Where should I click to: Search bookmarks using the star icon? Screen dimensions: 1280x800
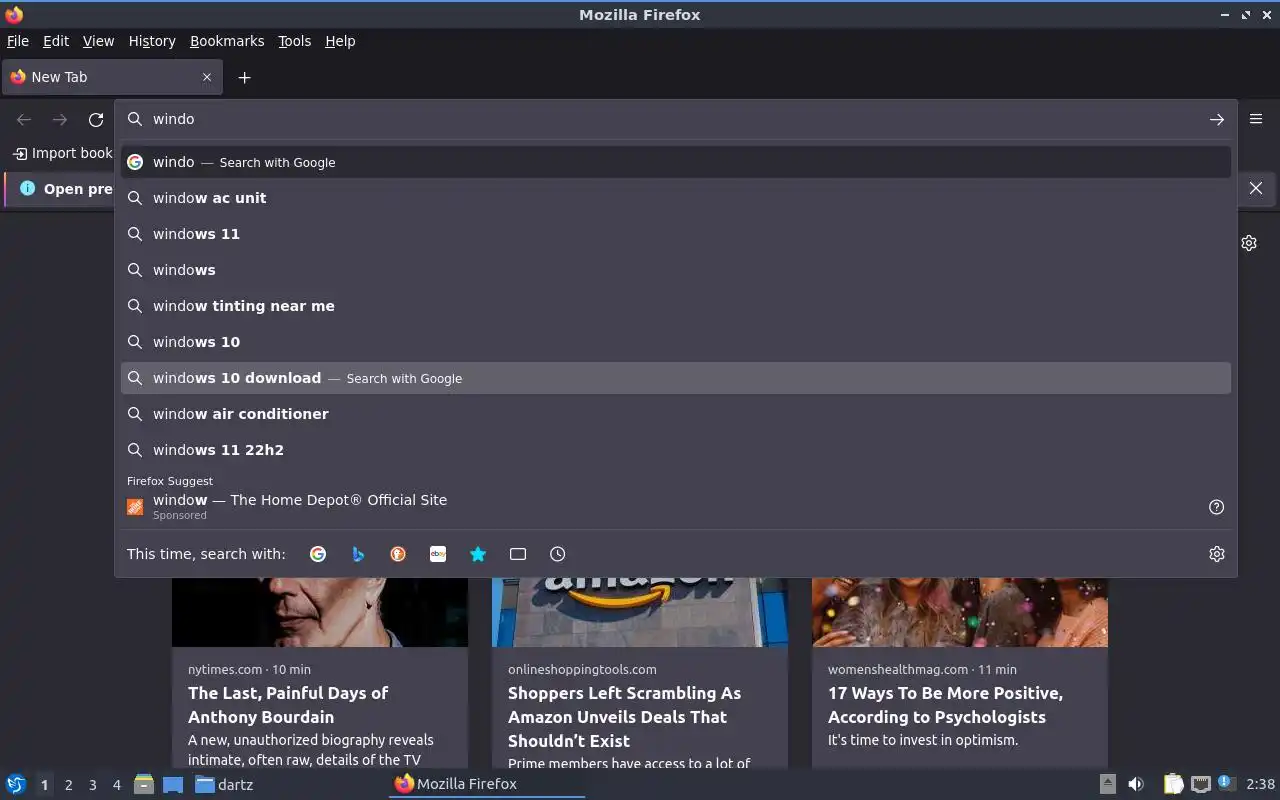point(478,554)
